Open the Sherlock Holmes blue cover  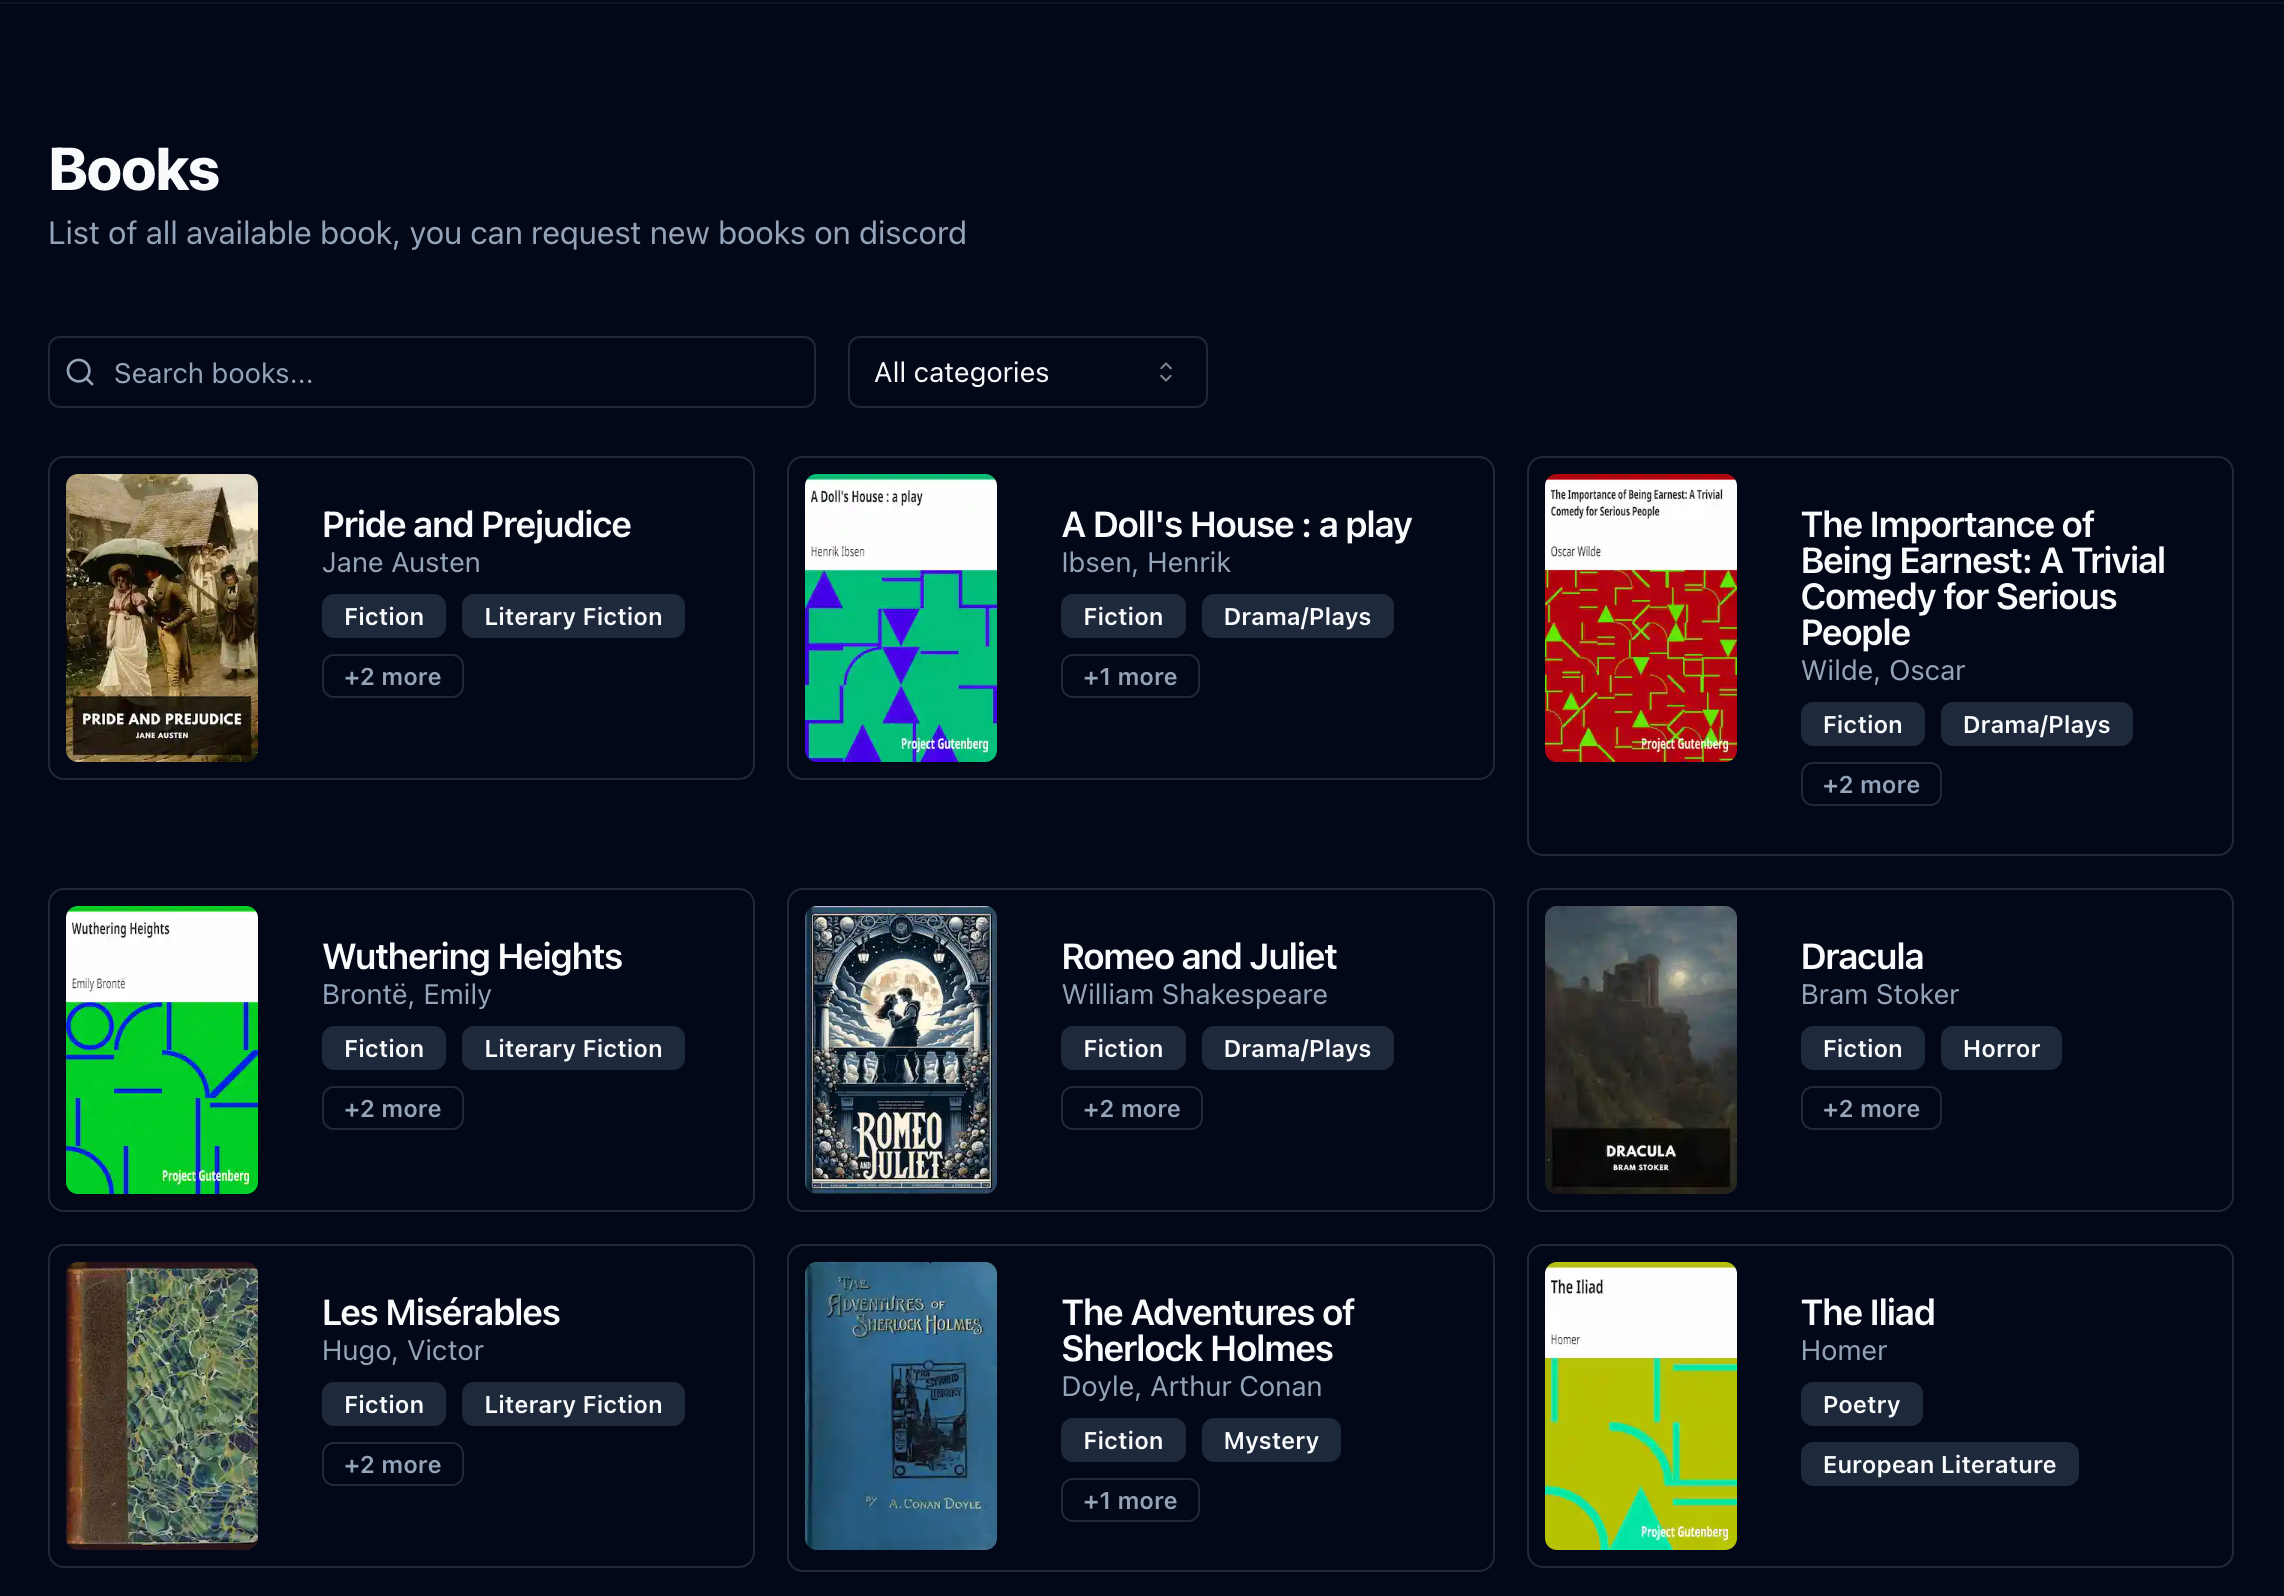[x=901, y=1406]
